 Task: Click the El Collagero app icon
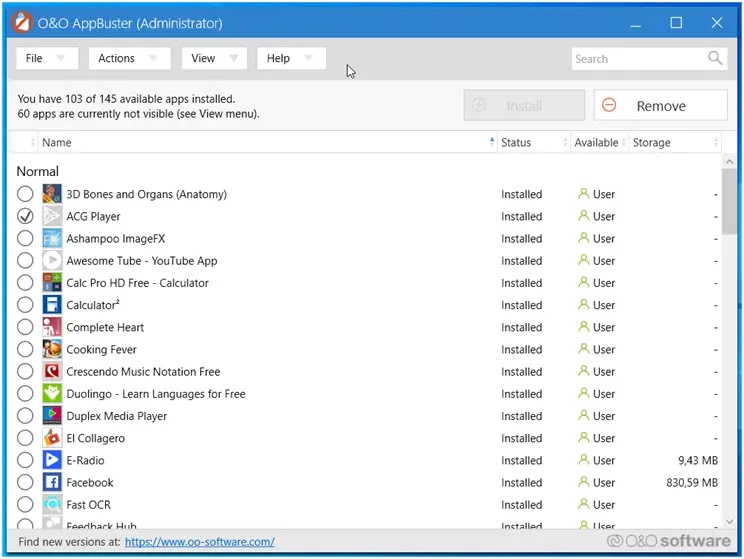point(52,438)
